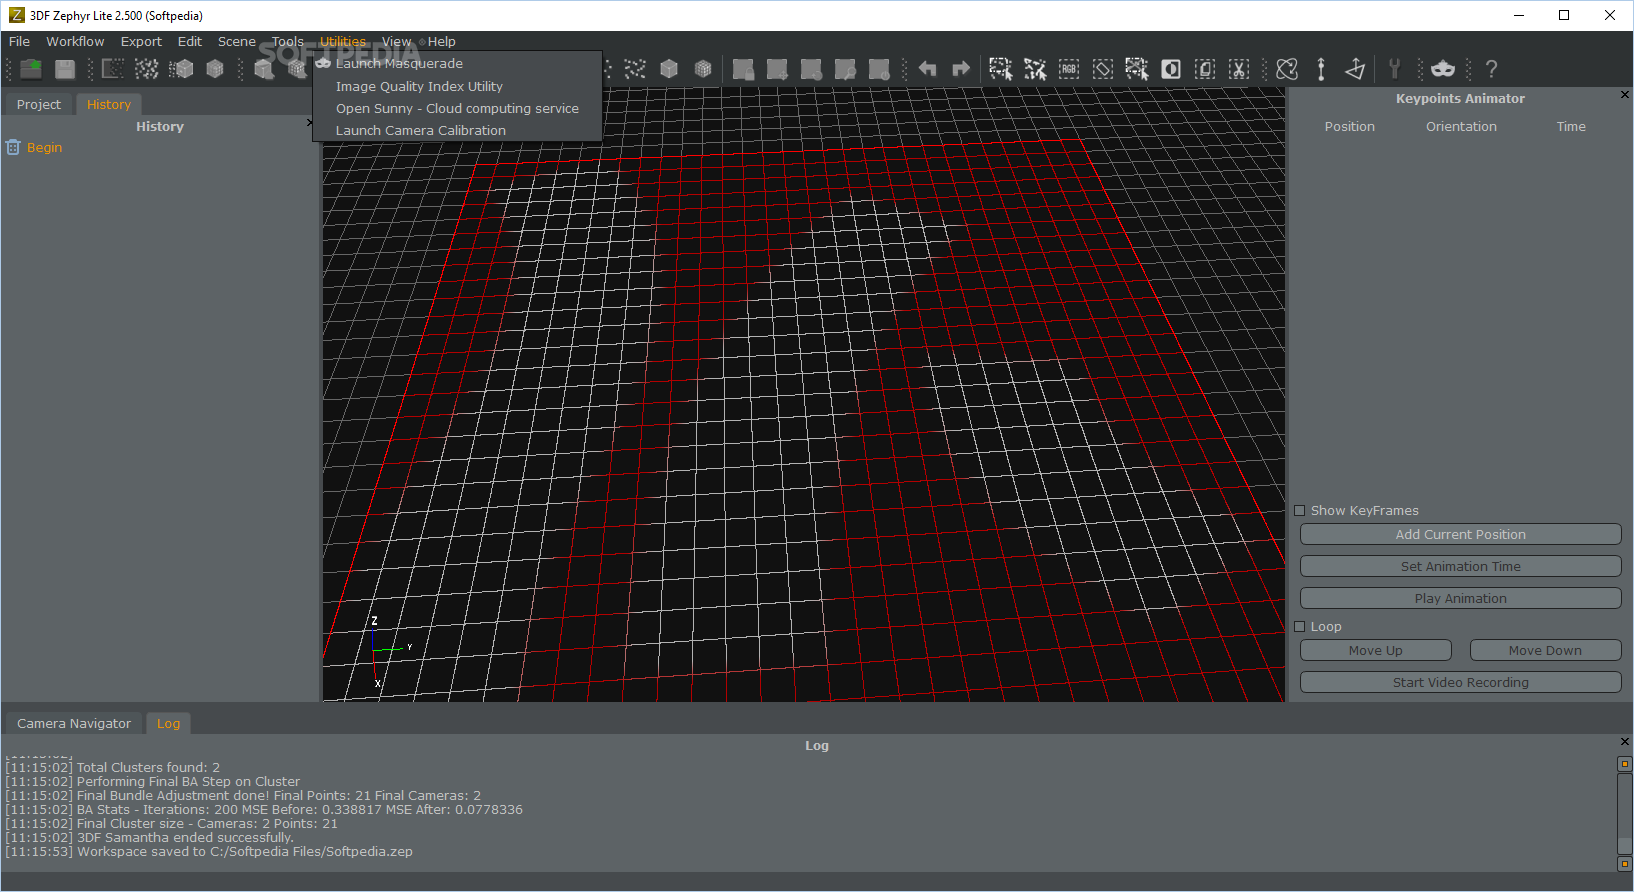Screen dimensions: 1634x892
Task: Close the Keypoints Animator panel
Action: point(1625,95)
